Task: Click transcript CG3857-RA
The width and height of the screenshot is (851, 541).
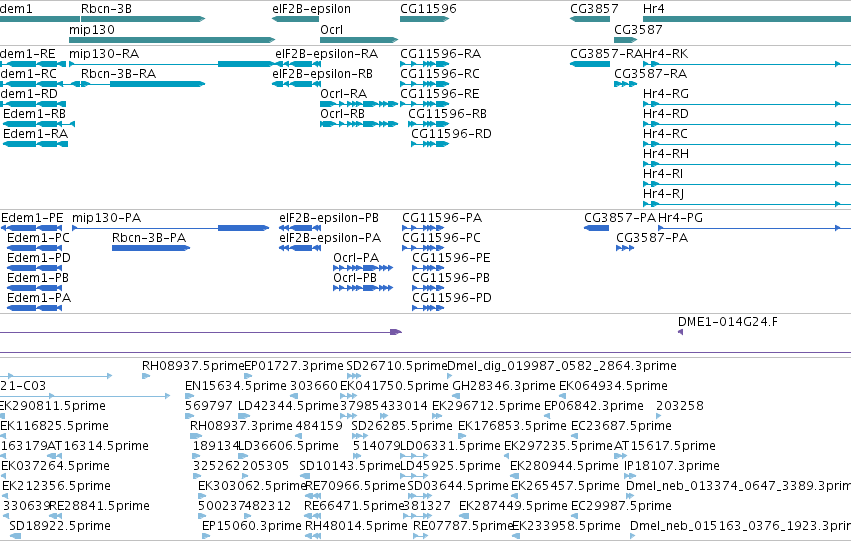Action: tap(606, 54)
